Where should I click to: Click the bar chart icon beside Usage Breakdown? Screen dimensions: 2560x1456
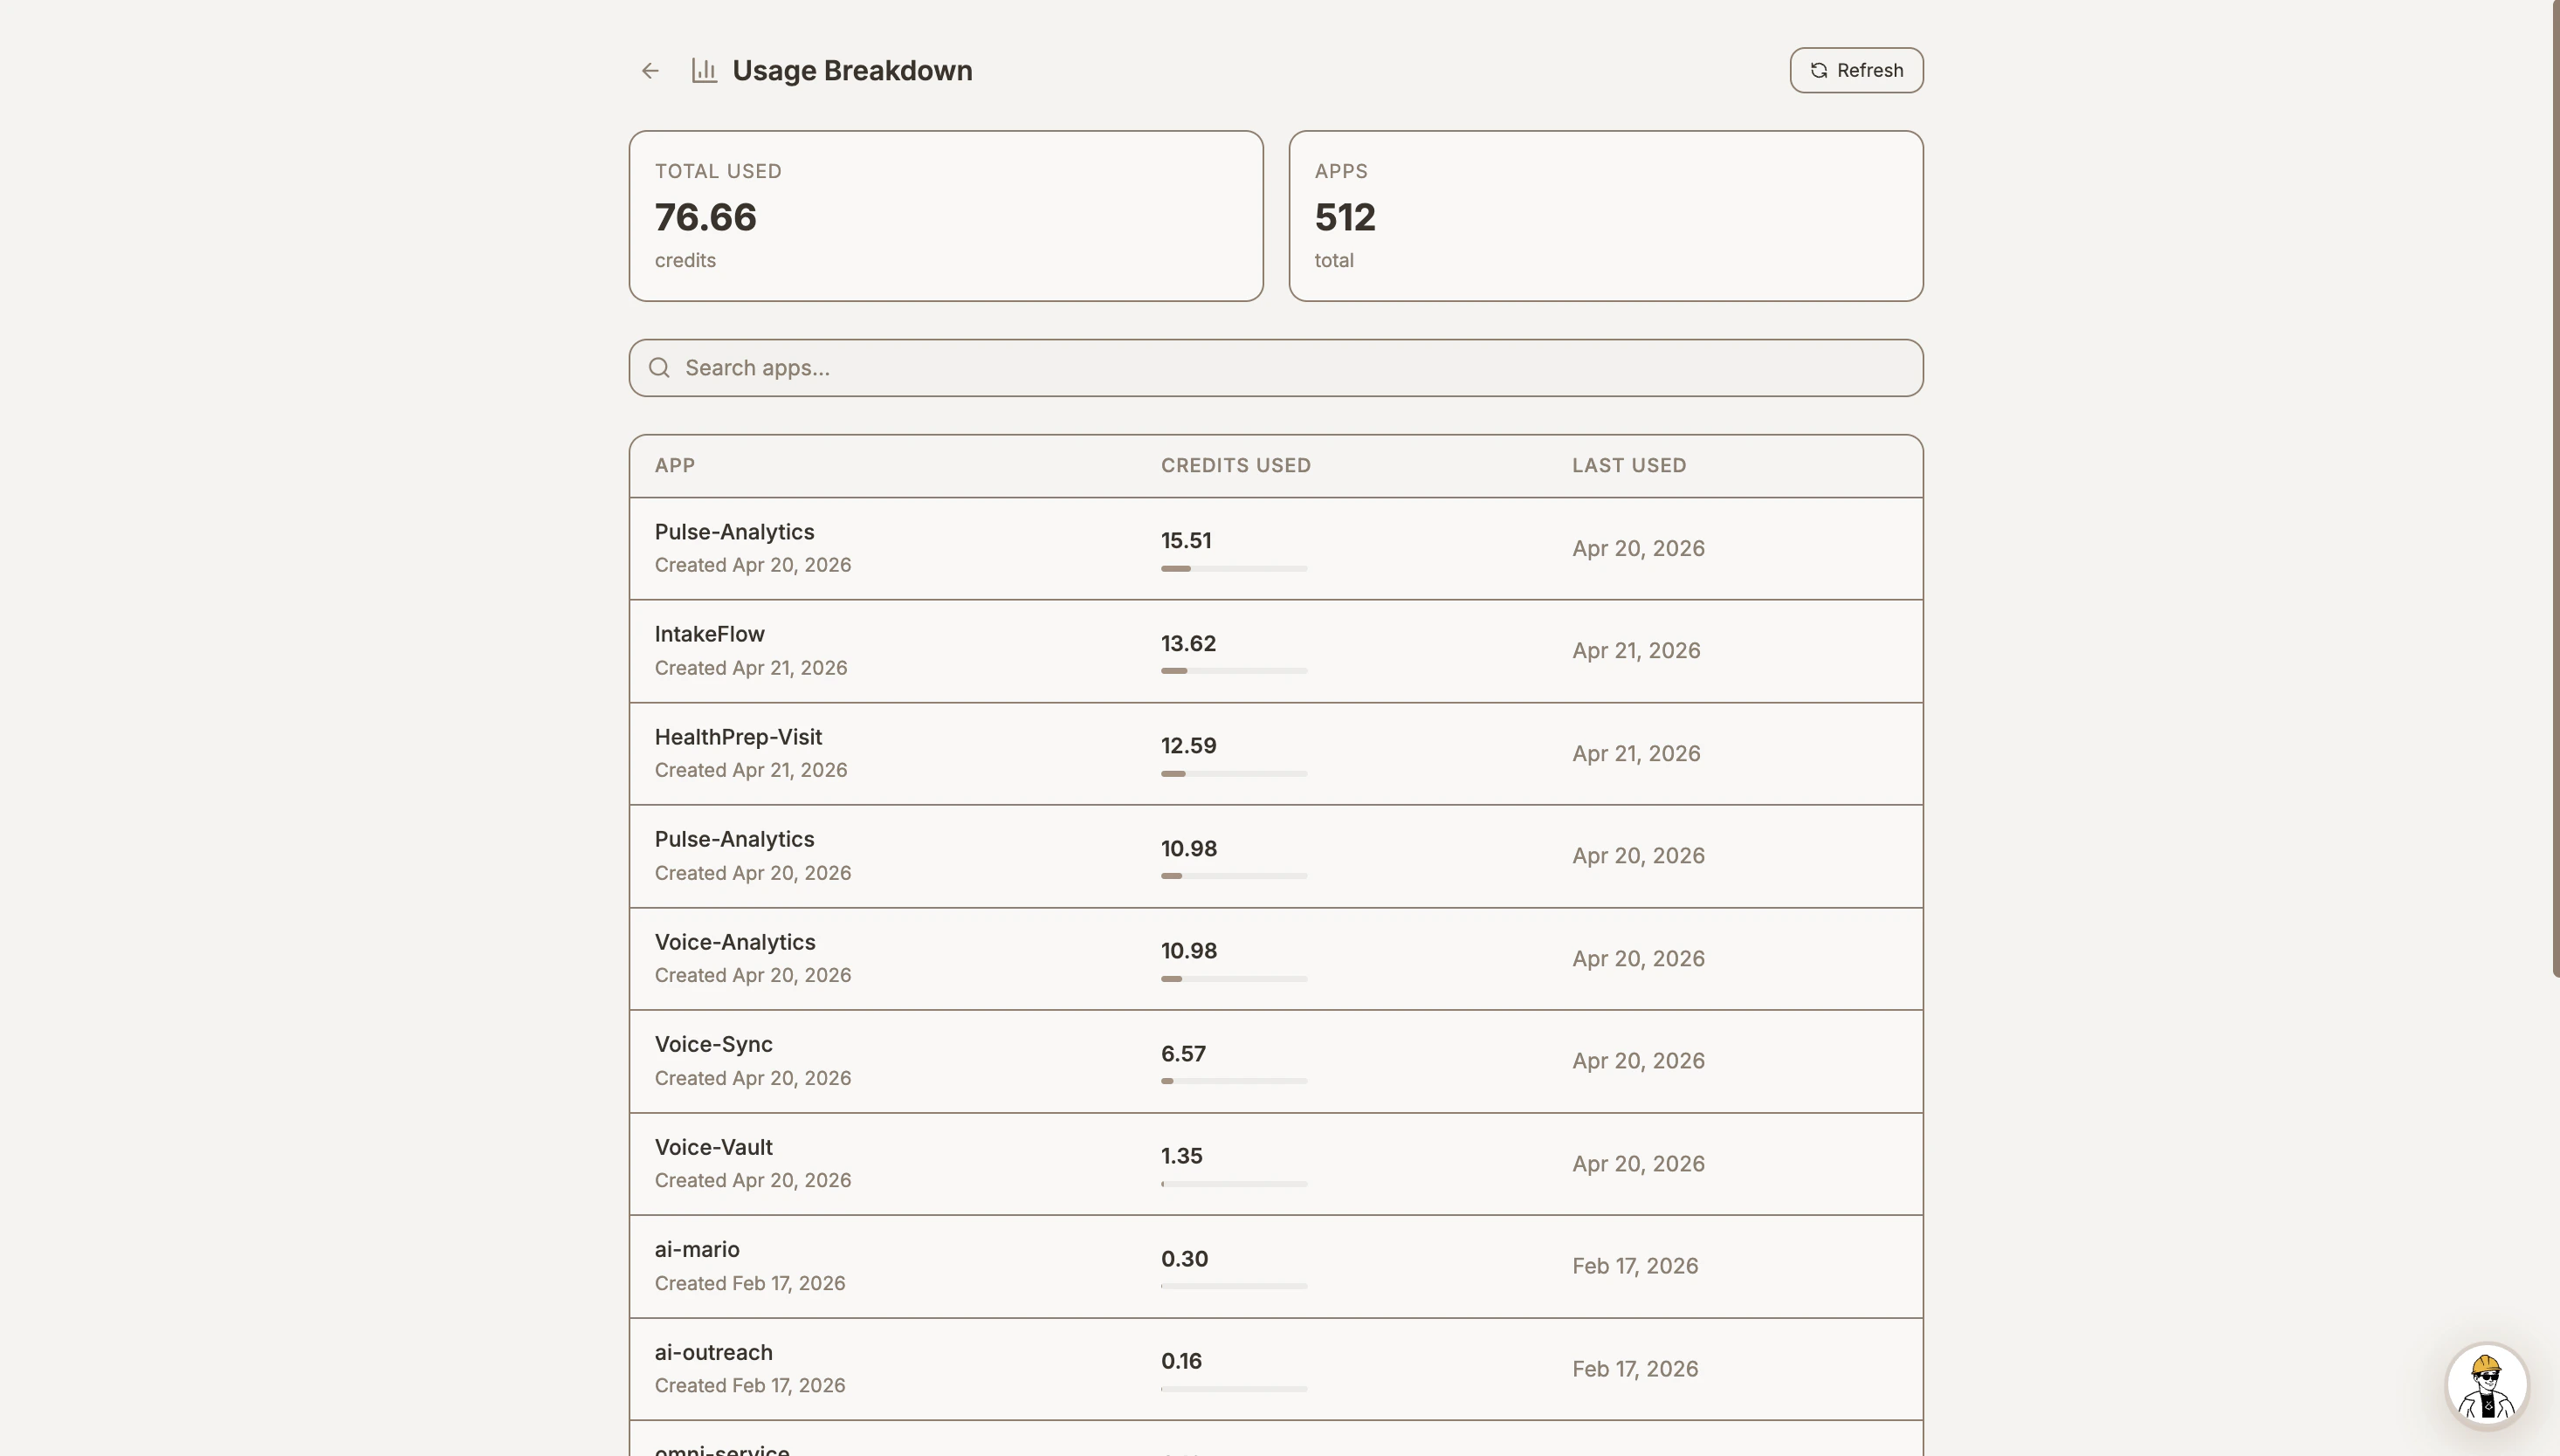[703, 70]
